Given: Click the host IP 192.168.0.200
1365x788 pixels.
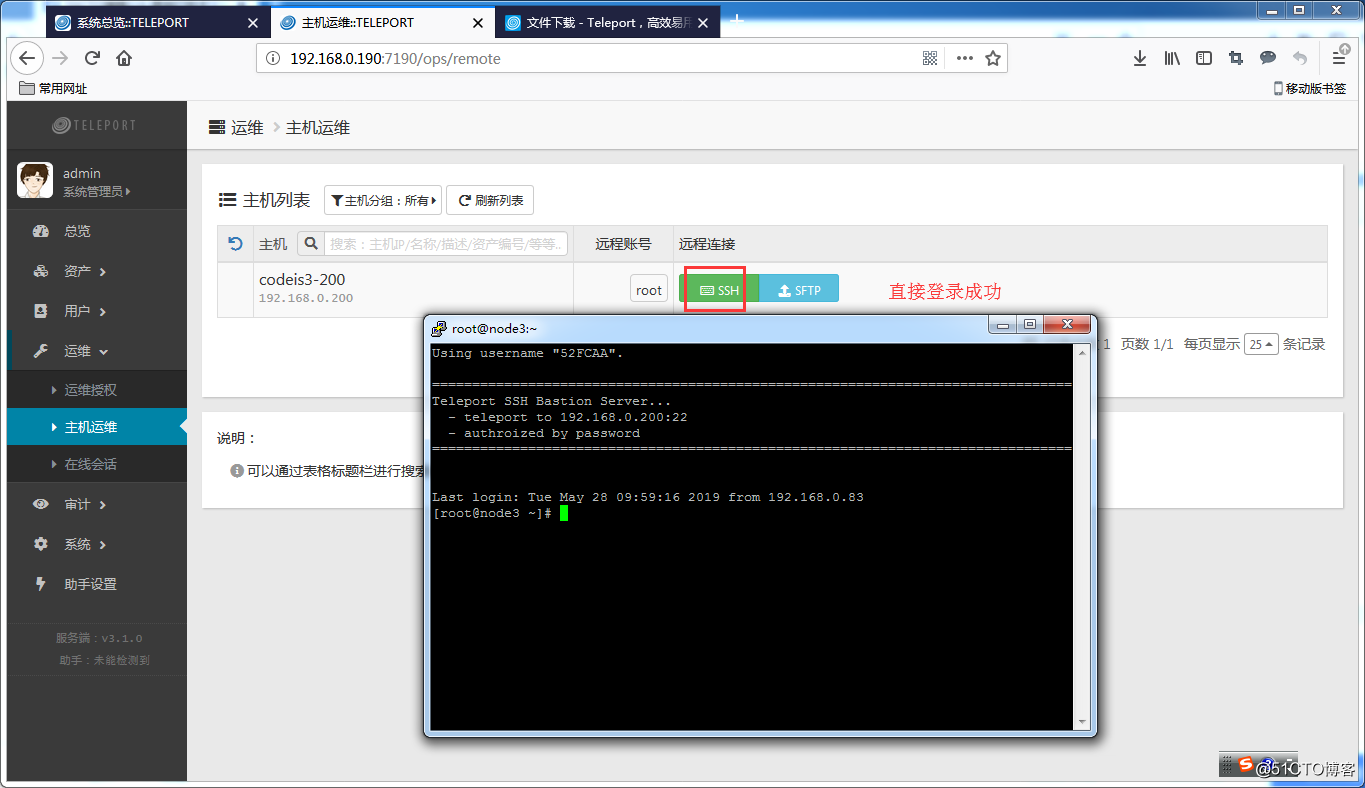Looking at the screenshot, I should point(306,298).
